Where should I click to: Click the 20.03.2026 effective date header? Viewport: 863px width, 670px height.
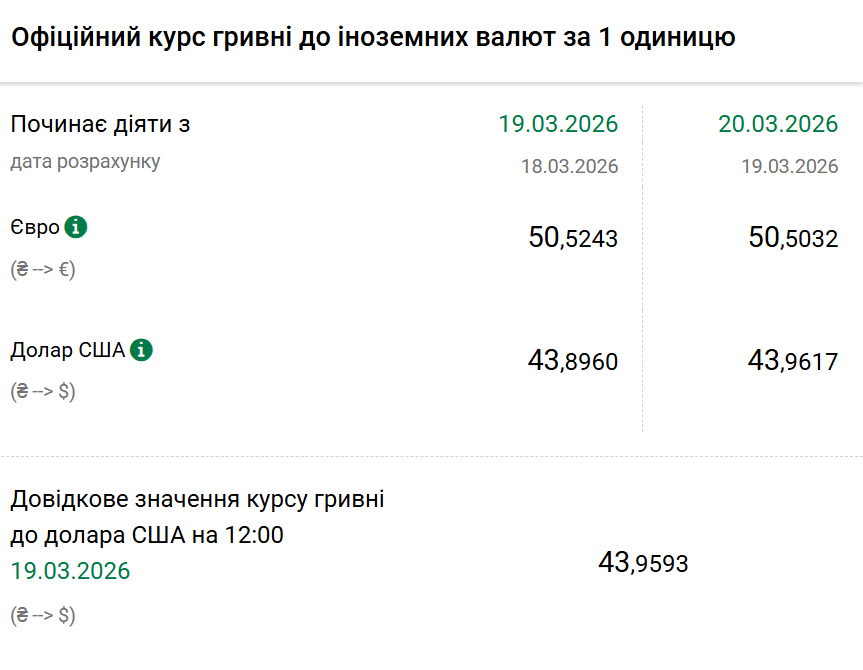[778, 124]
